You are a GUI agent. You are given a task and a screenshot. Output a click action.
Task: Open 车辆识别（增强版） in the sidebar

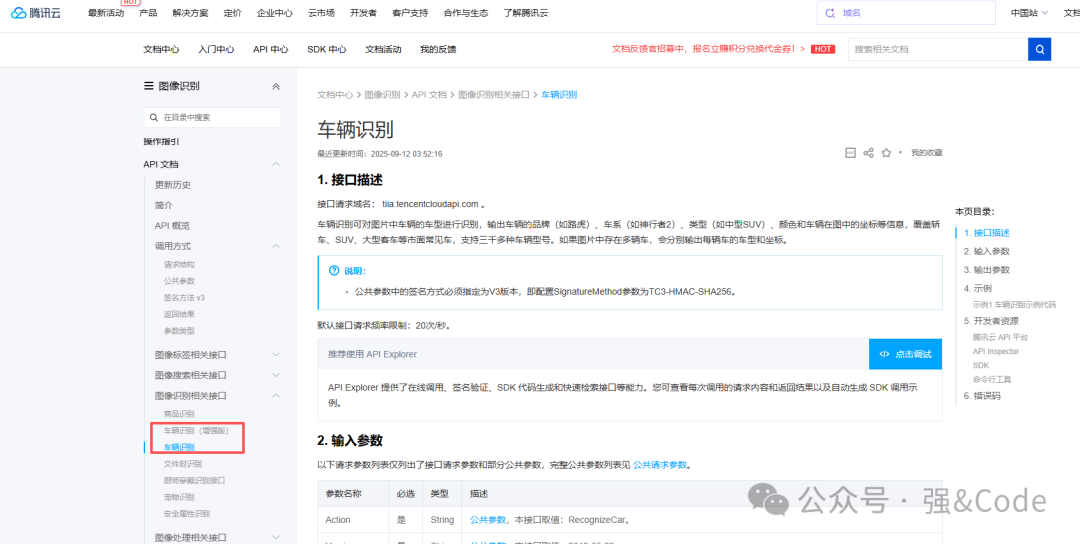[196, 431]
